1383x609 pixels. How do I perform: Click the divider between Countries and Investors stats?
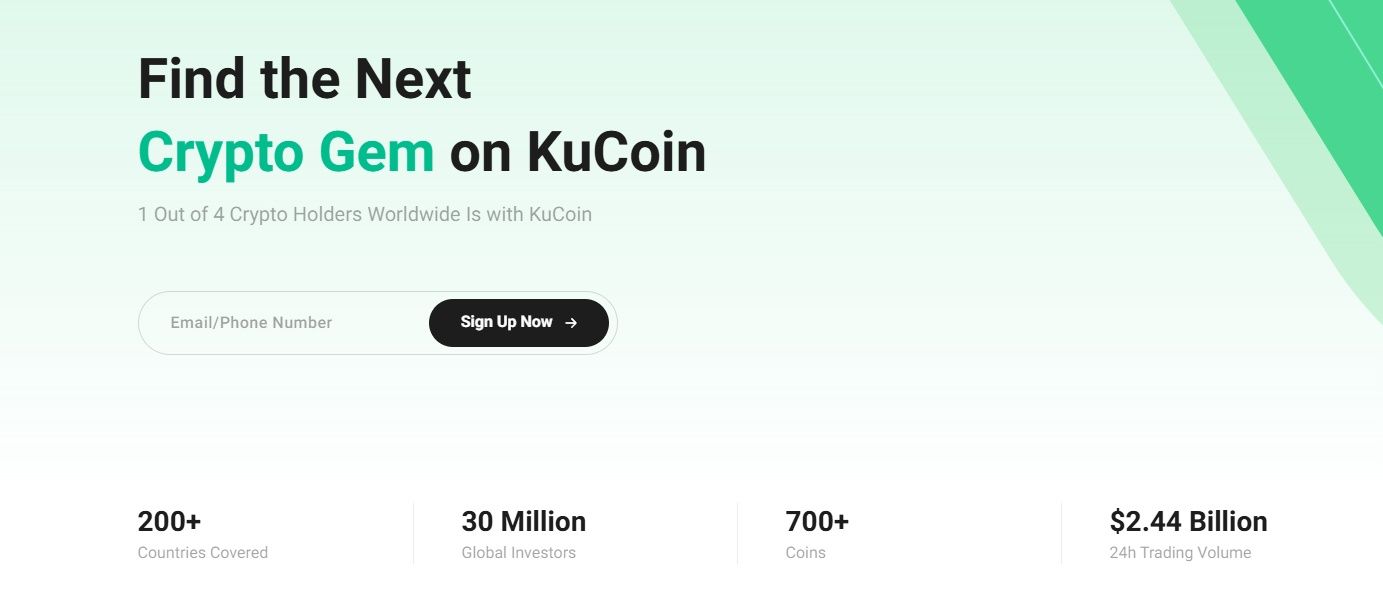click(x=413, y=533)
